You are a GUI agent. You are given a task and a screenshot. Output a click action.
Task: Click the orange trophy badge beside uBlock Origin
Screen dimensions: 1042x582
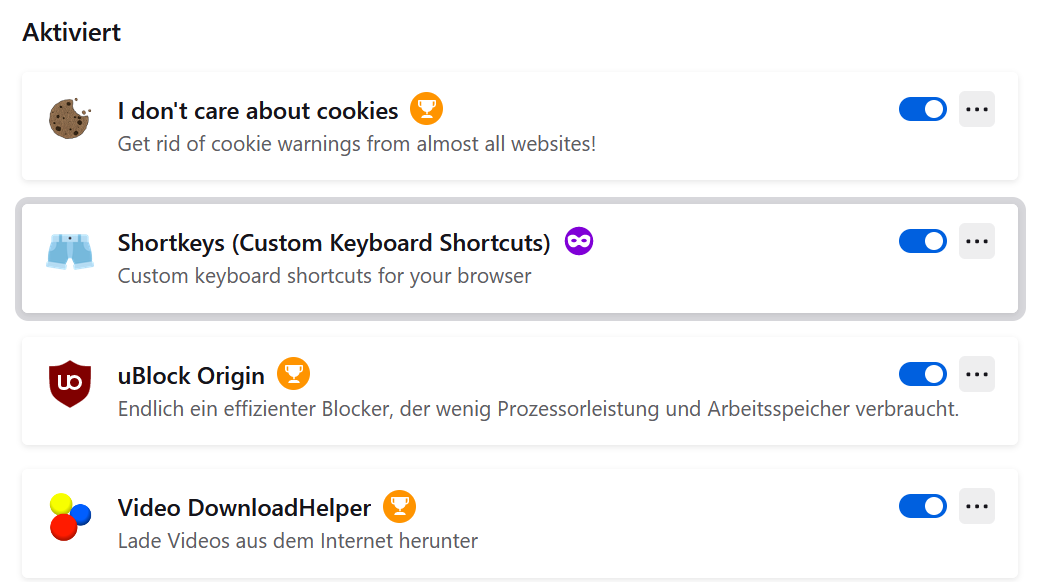[293, 374]
